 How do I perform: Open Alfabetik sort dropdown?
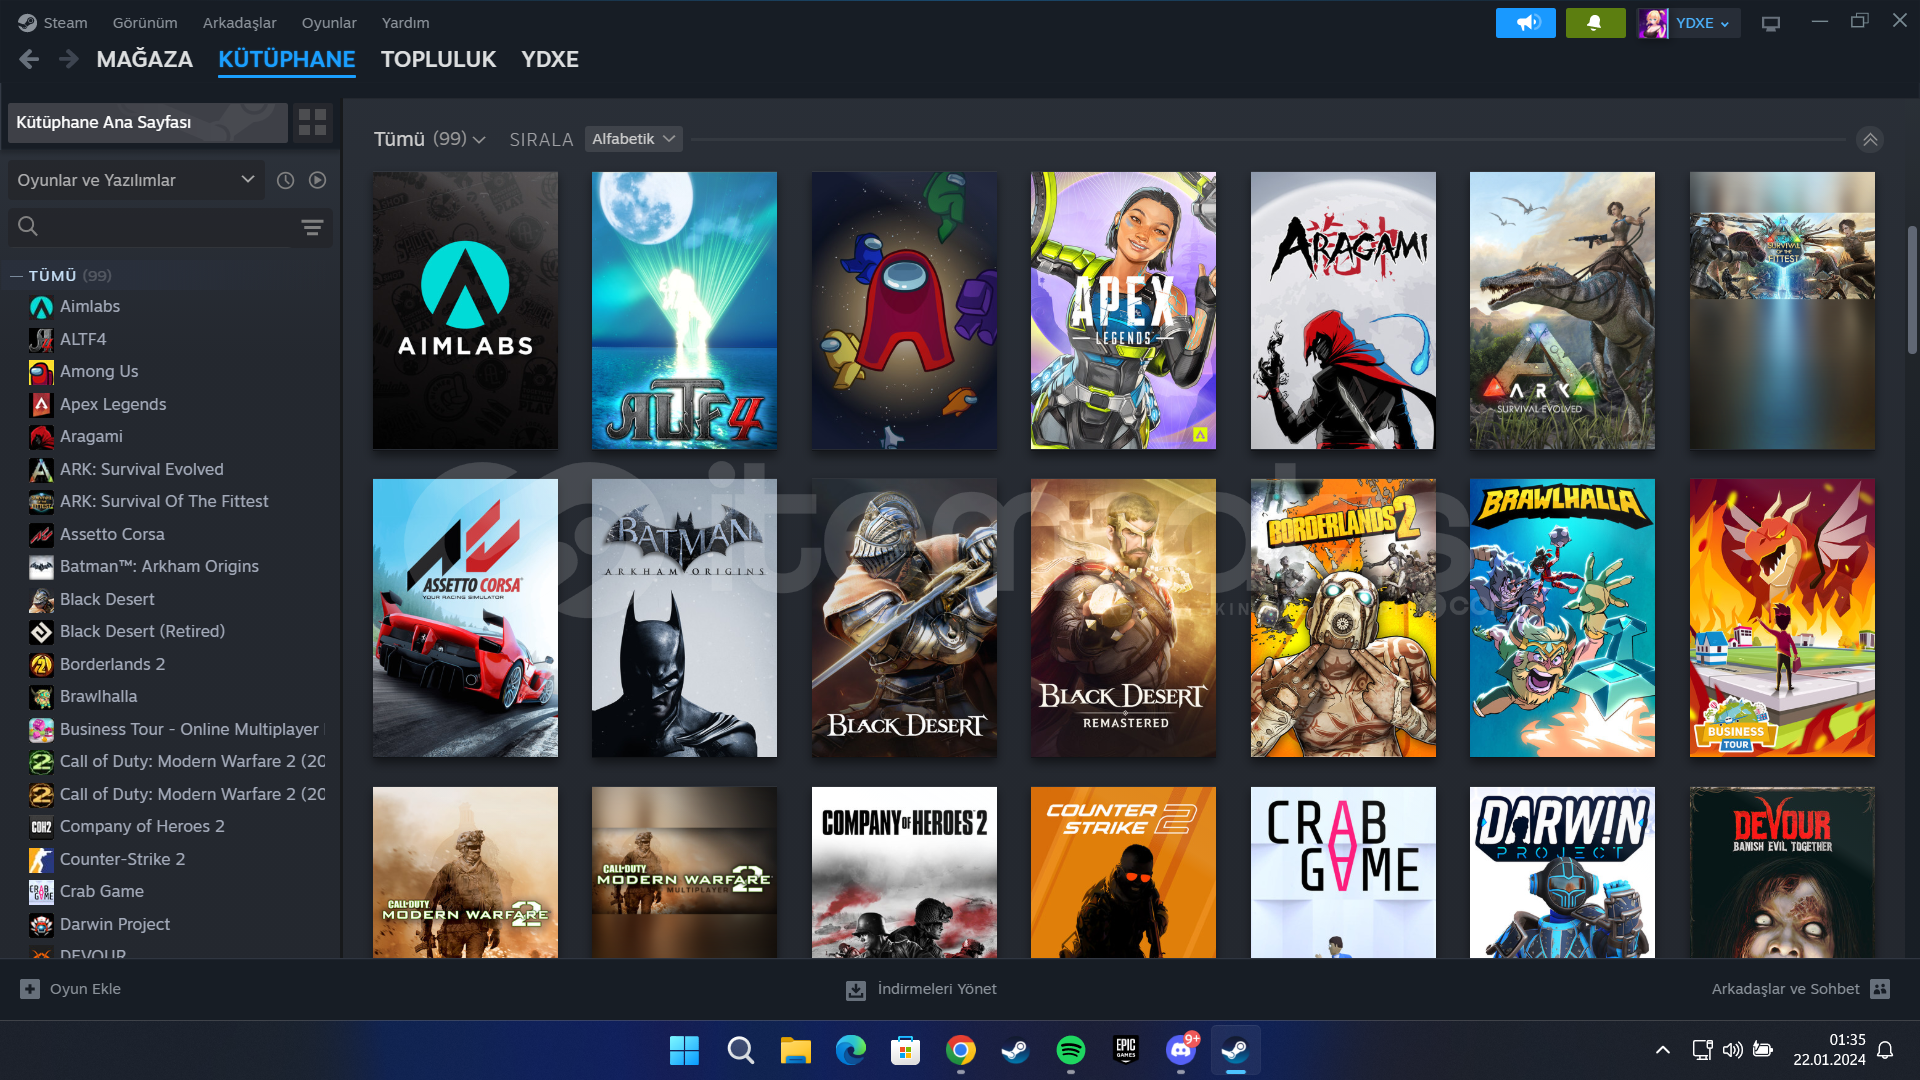coord(634,139)
